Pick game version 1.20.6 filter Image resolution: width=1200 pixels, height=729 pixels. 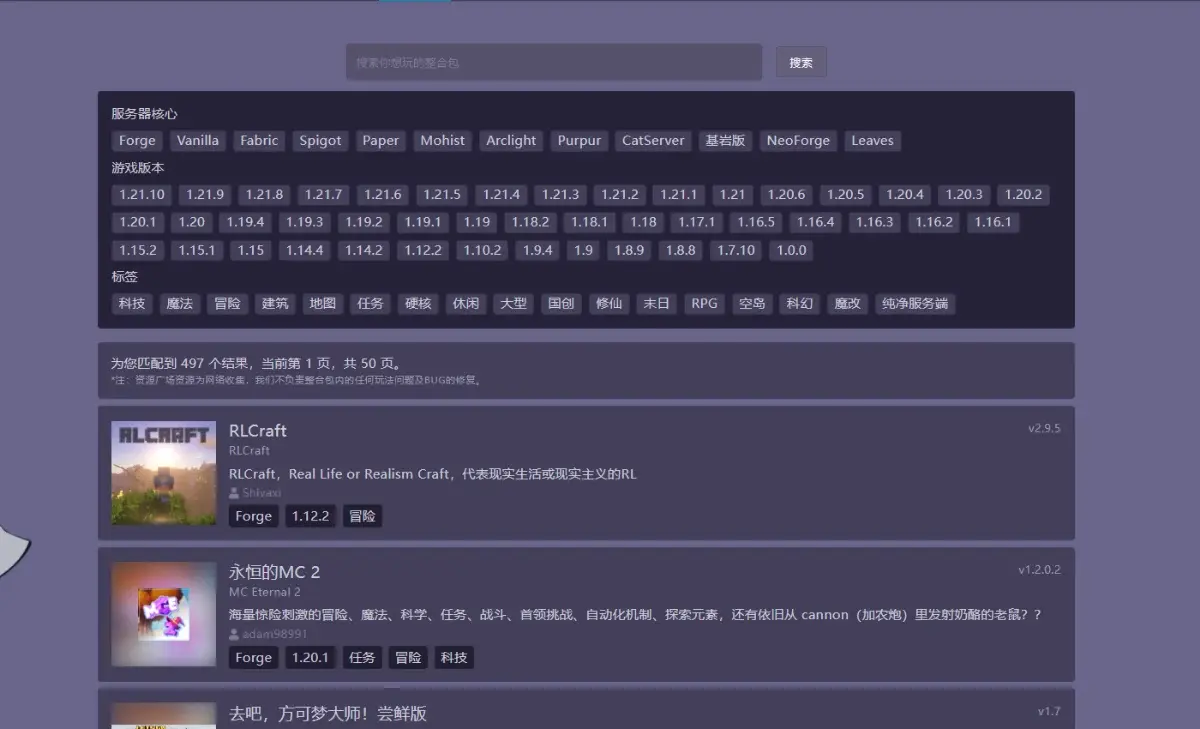(787, 195)
